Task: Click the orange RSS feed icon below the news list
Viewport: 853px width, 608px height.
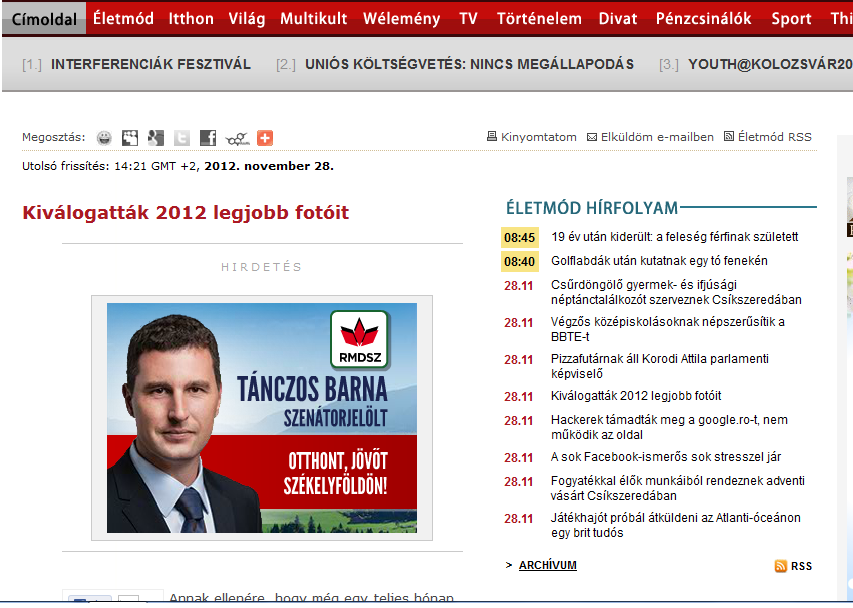Action: point(780,566)
